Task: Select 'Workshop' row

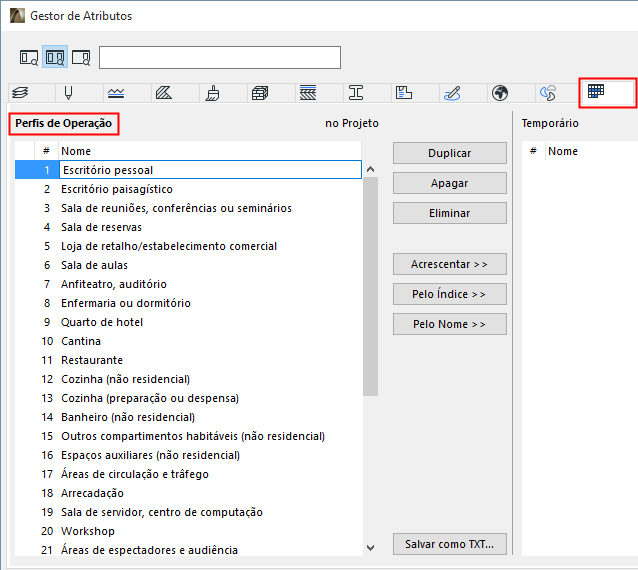Action: pyautogui.click(x=188, y=531)
